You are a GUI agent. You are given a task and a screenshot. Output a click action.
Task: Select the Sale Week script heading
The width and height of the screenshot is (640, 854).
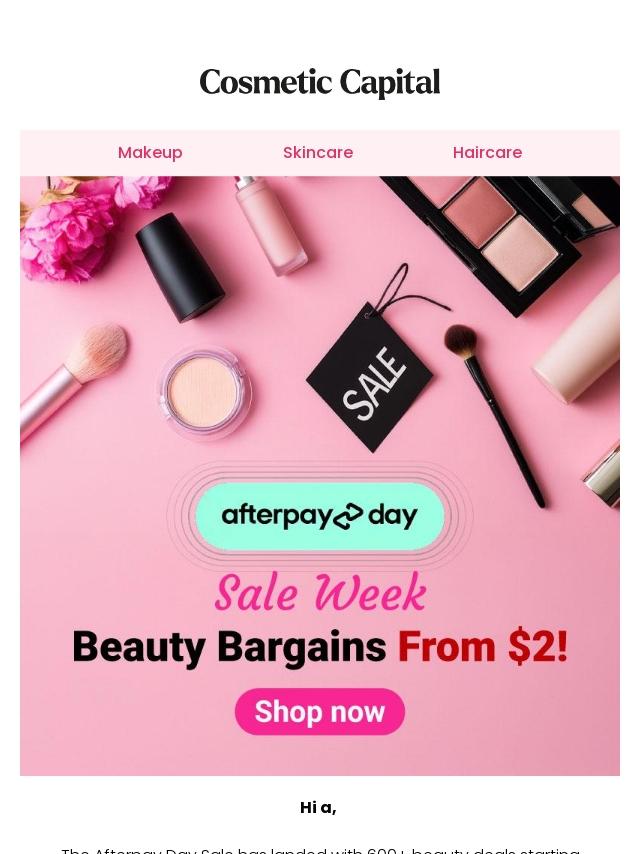click(x=320, y=592)
